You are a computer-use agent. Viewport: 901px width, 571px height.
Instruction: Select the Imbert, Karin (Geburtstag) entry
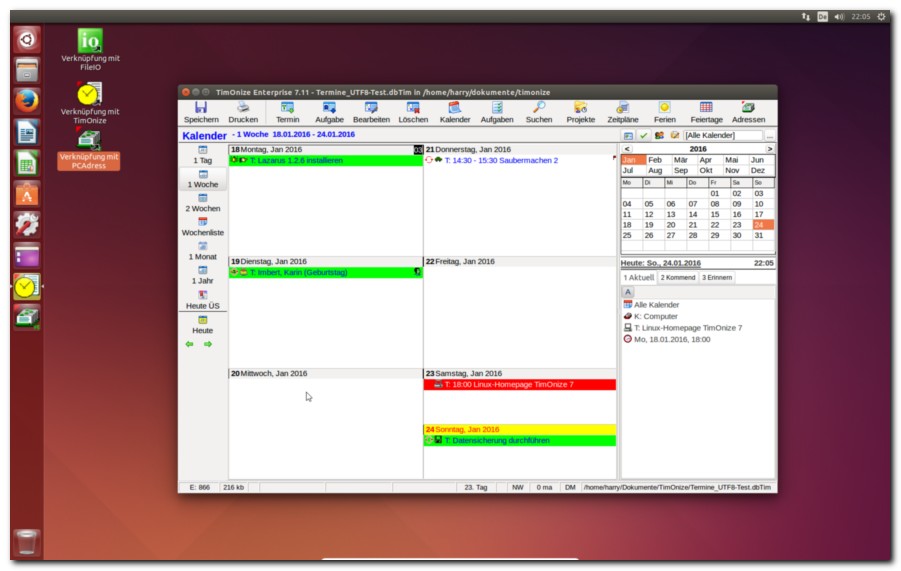click(325, 272)
